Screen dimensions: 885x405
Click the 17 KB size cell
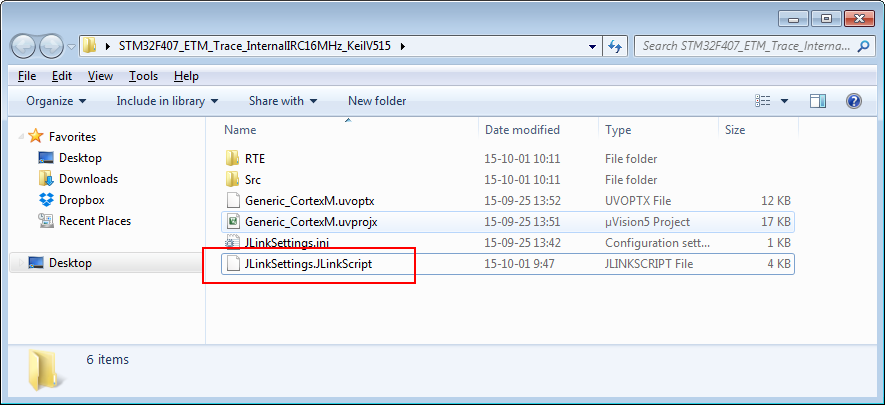776,222
